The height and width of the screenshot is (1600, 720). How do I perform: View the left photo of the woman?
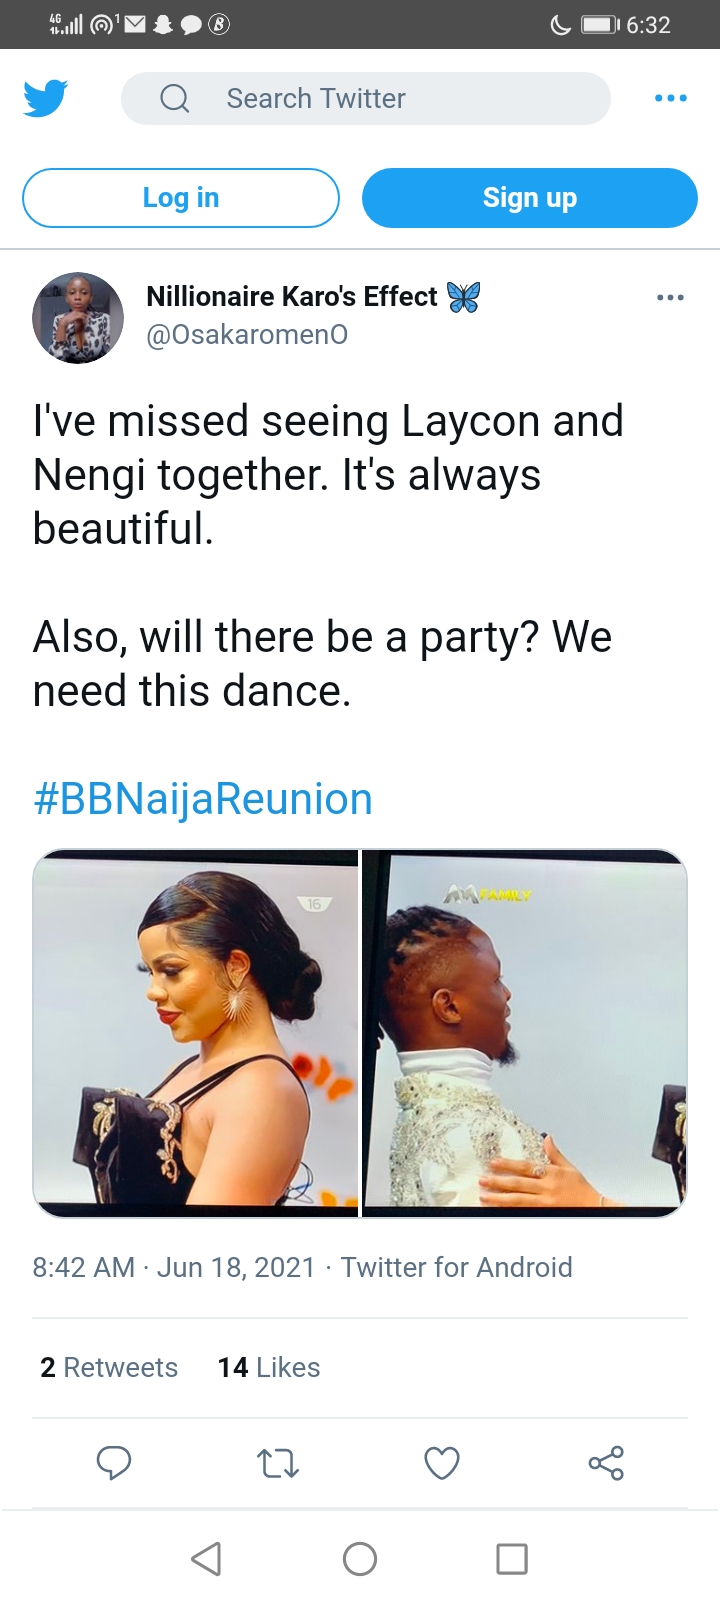(x=196, y=1032)
